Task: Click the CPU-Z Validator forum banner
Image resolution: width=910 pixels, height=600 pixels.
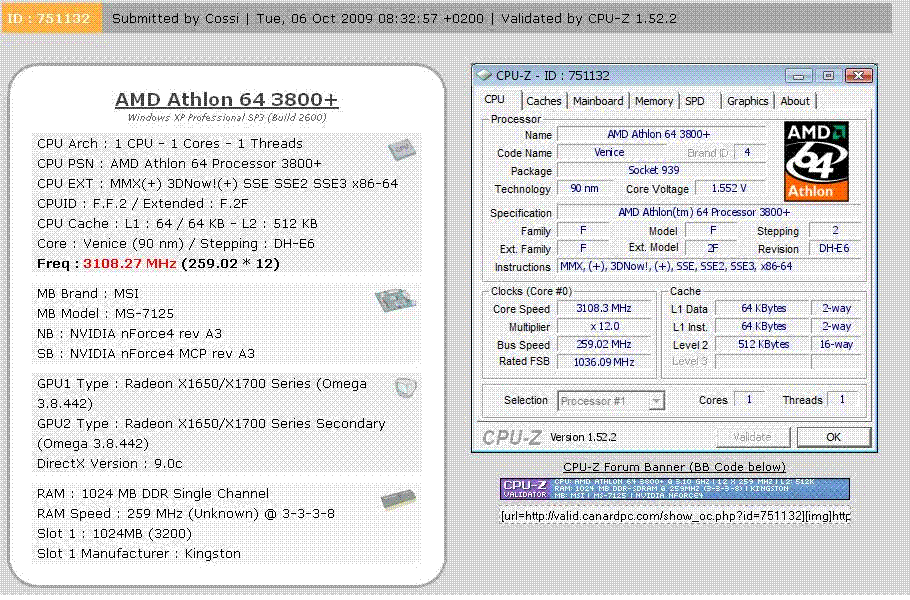Action: (x=674, y=489)
